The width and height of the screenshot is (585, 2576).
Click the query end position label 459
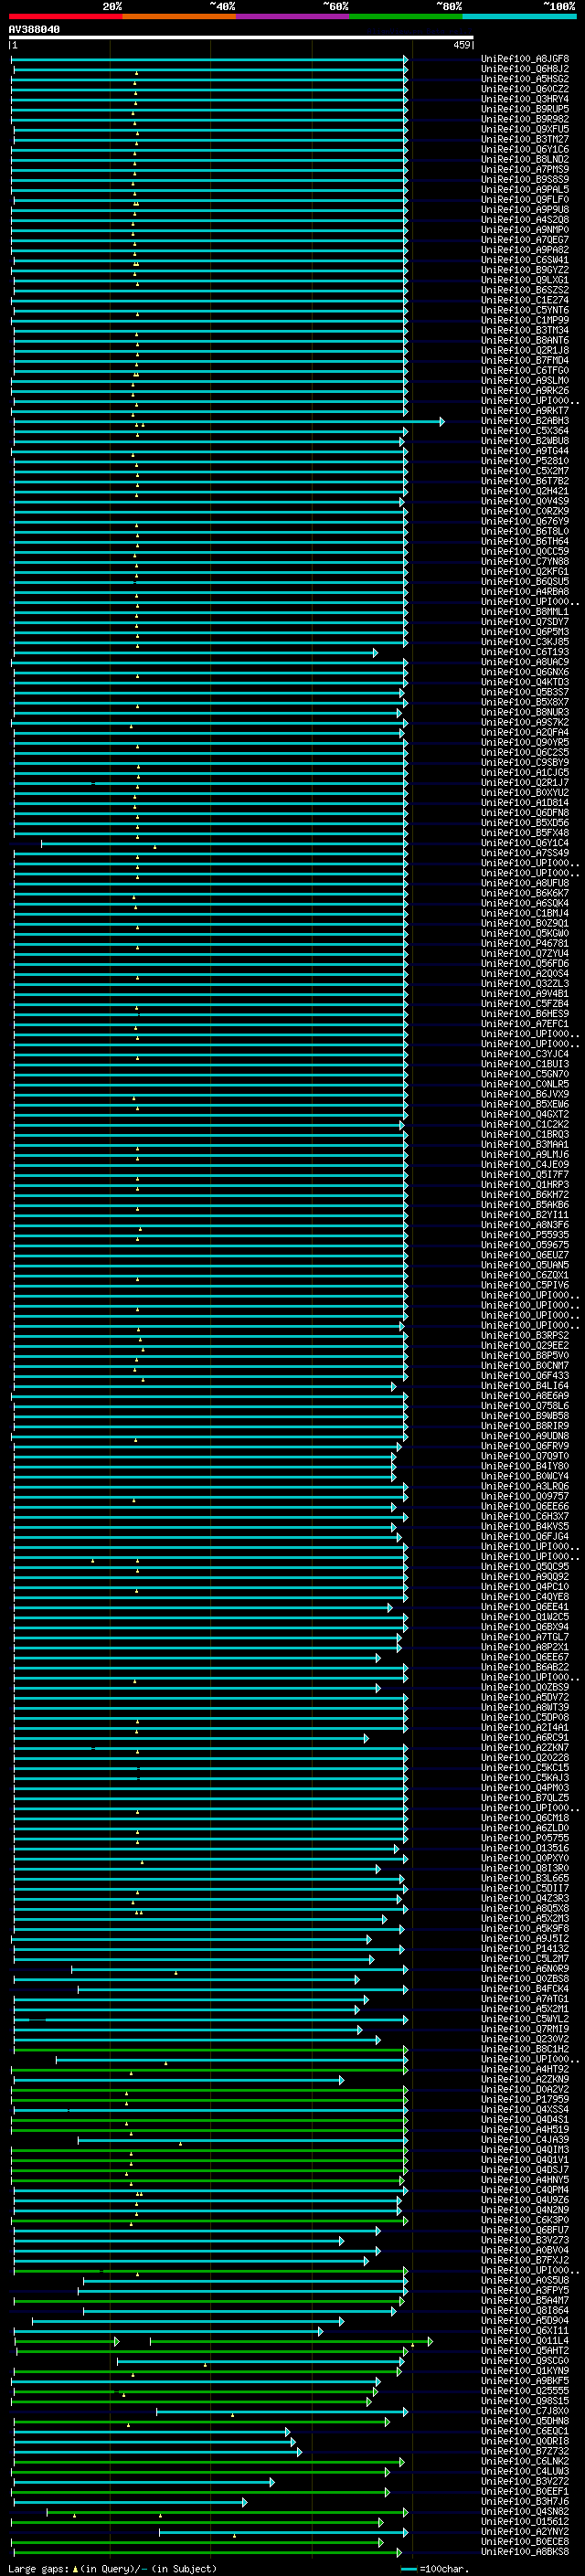[x=461, y=45]
